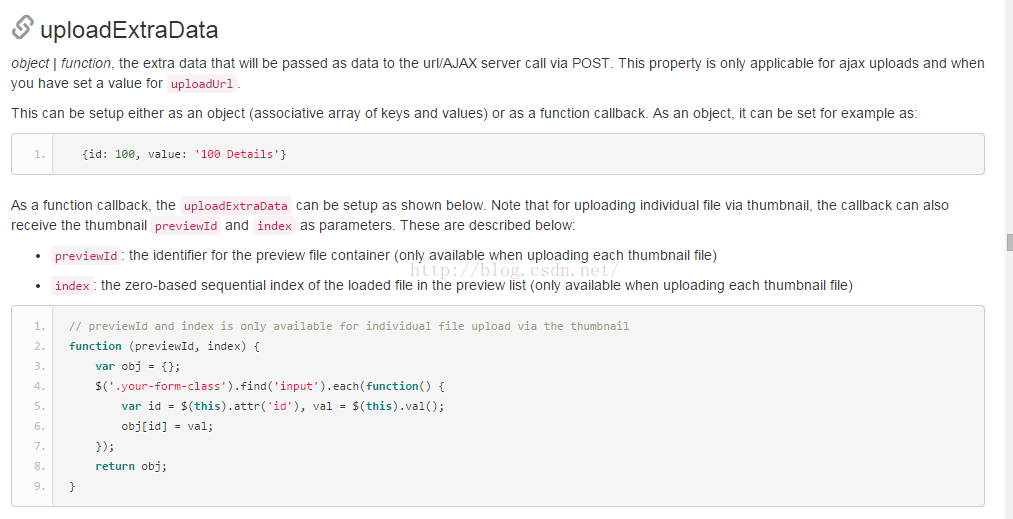Click line number 9 in code block
This screenshot has width=1013, height=519.
(x=40, y=486)
